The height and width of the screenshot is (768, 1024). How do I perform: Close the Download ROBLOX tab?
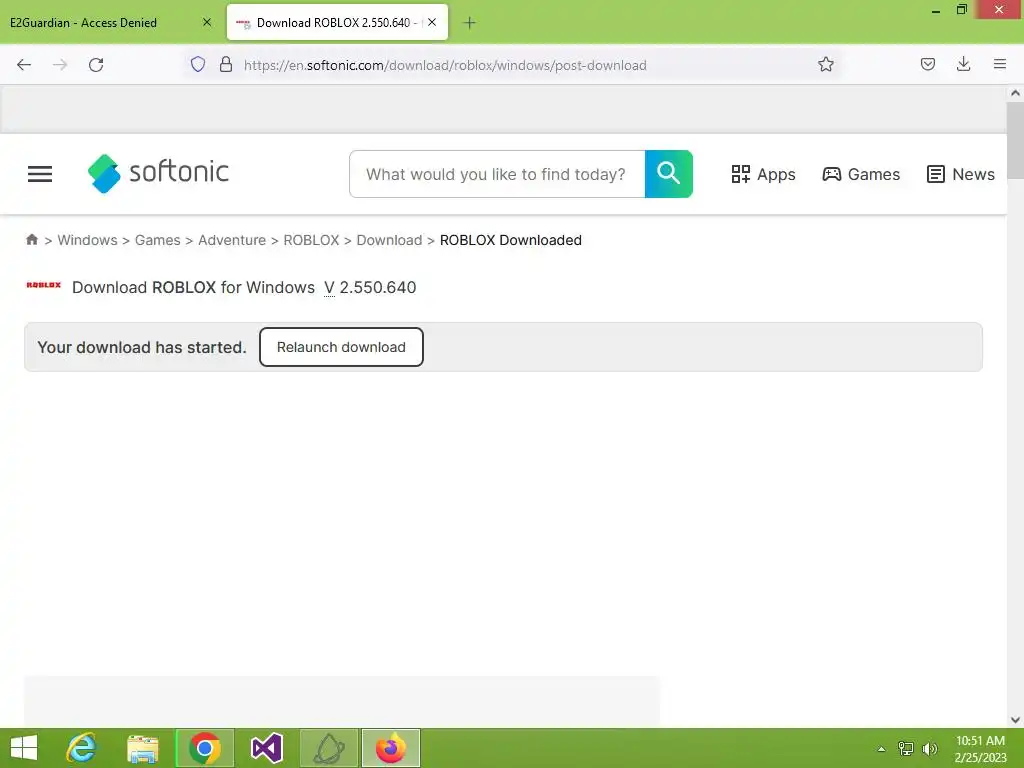[432, 22]
